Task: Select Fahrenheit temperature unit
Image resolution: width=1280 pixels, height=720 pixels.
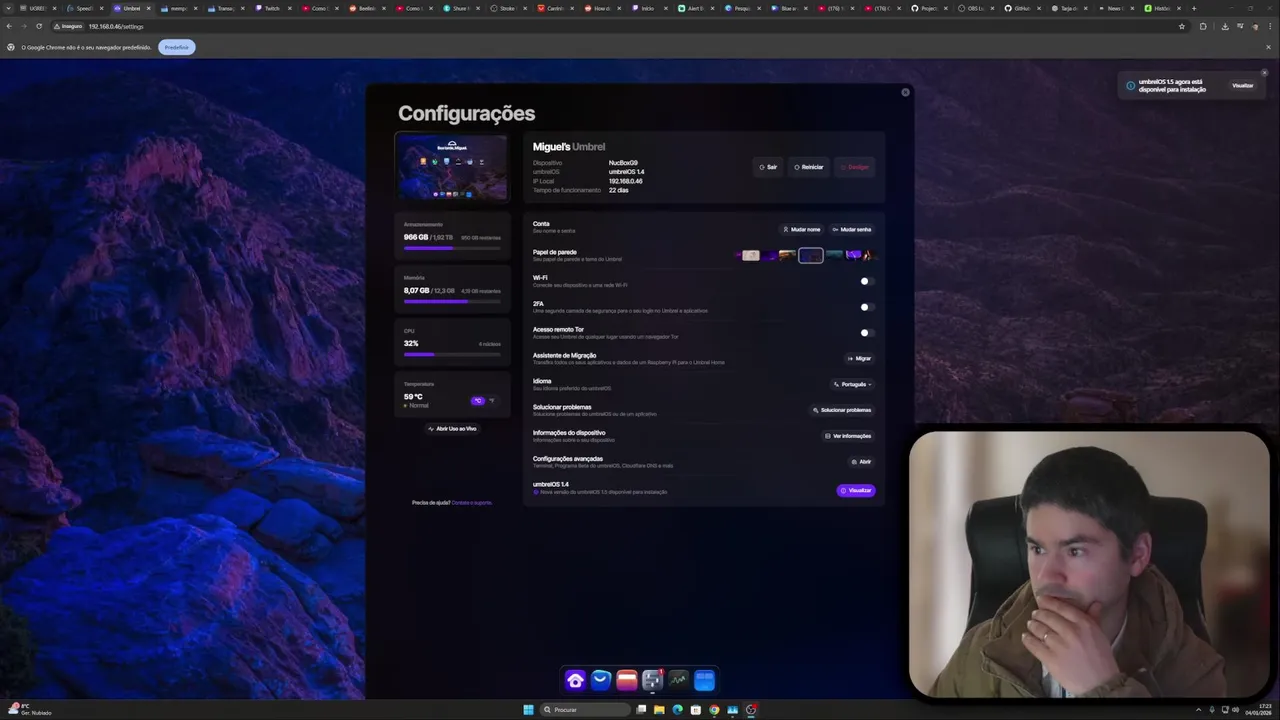Action: tap(491, 400)
